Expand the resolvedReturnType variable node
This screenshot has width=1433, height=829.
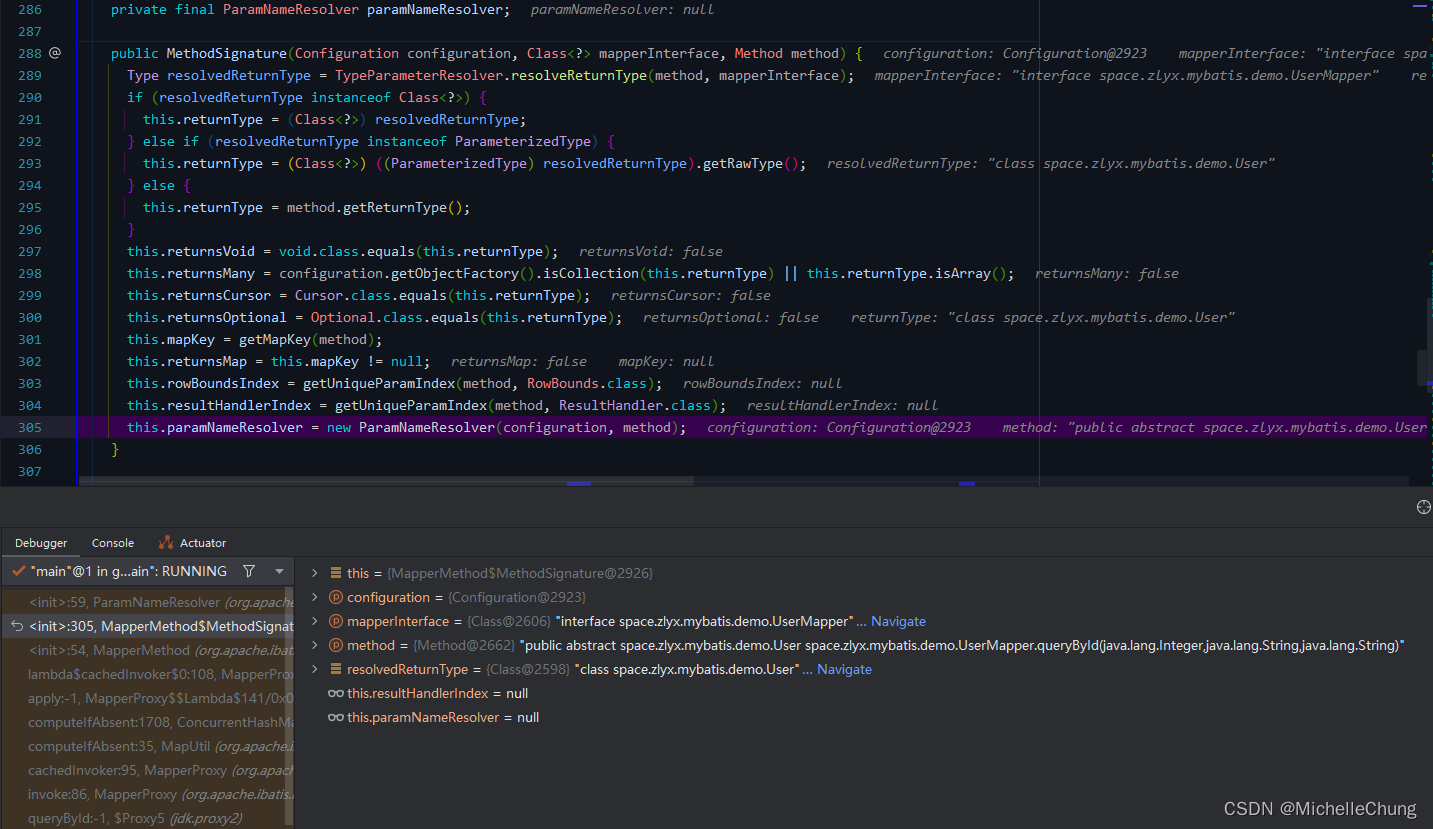click(x=314, y=669)
